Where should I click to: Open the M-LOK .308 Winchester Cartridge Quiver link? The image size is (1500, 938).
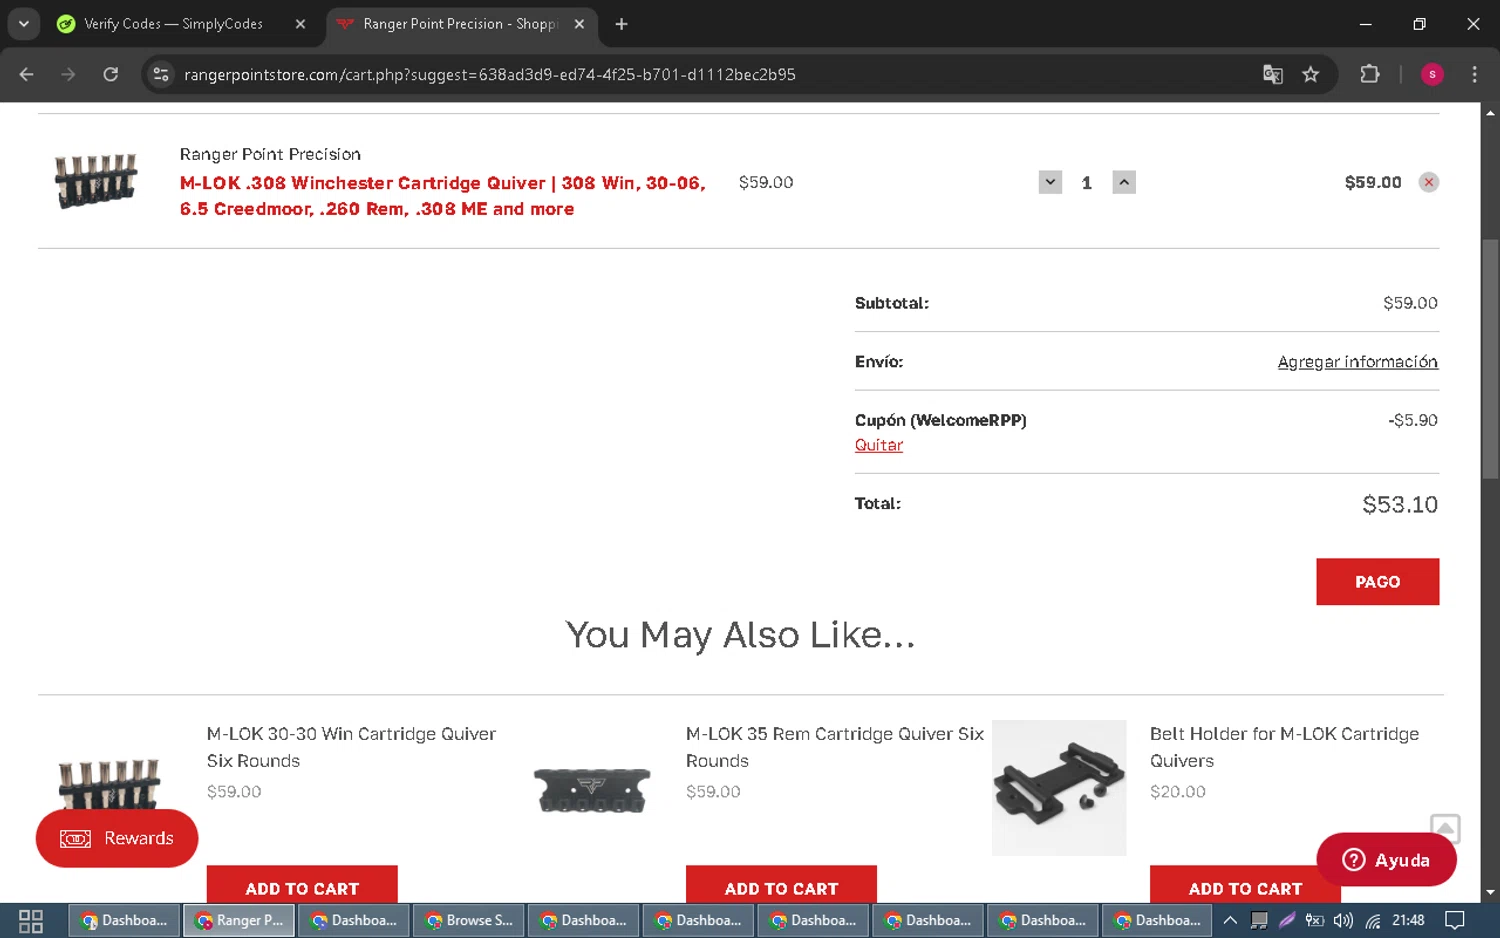coord(442,196)
